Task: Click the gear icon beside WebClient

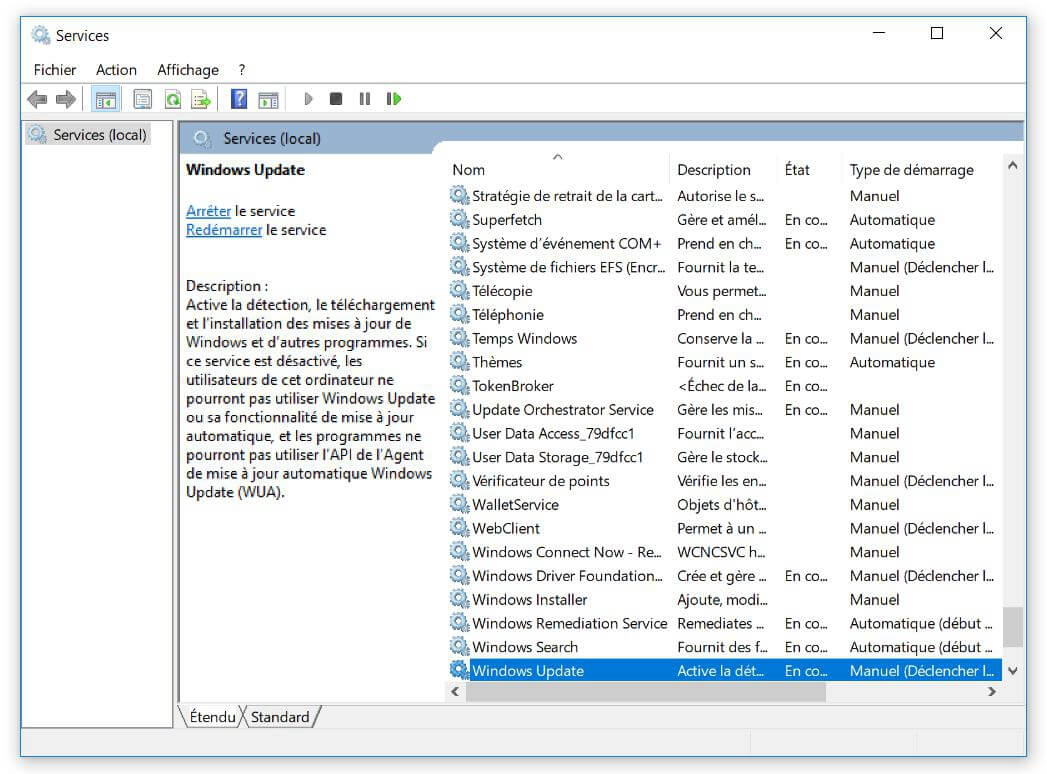Action: pos(459,528)
